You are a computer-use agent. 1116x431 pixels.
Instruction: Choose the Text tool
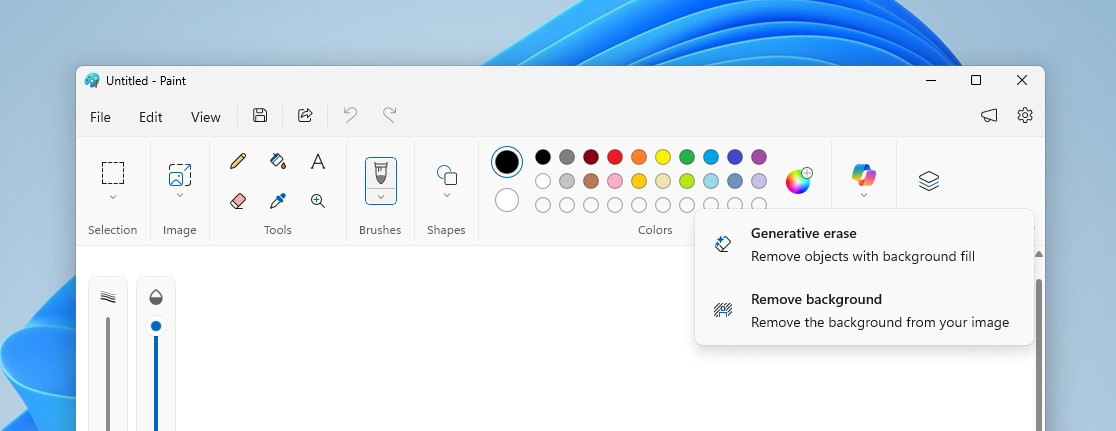[318, 161]
